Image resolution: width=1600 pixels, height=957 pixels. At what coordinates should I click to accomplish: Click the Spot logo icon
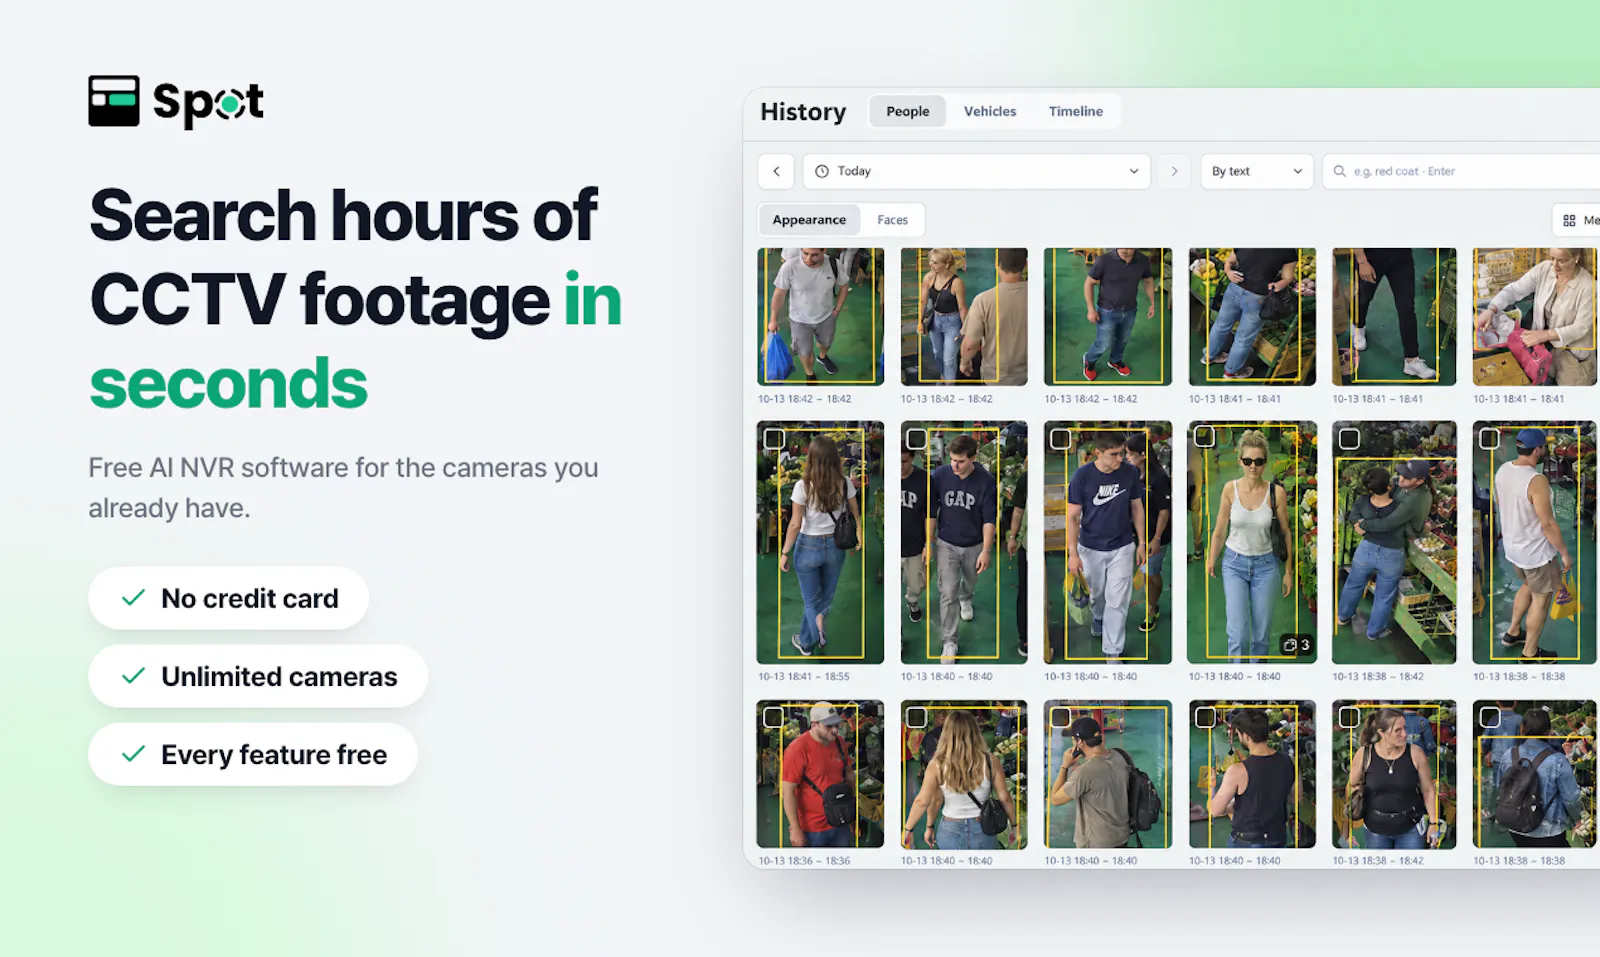[113, 101]
